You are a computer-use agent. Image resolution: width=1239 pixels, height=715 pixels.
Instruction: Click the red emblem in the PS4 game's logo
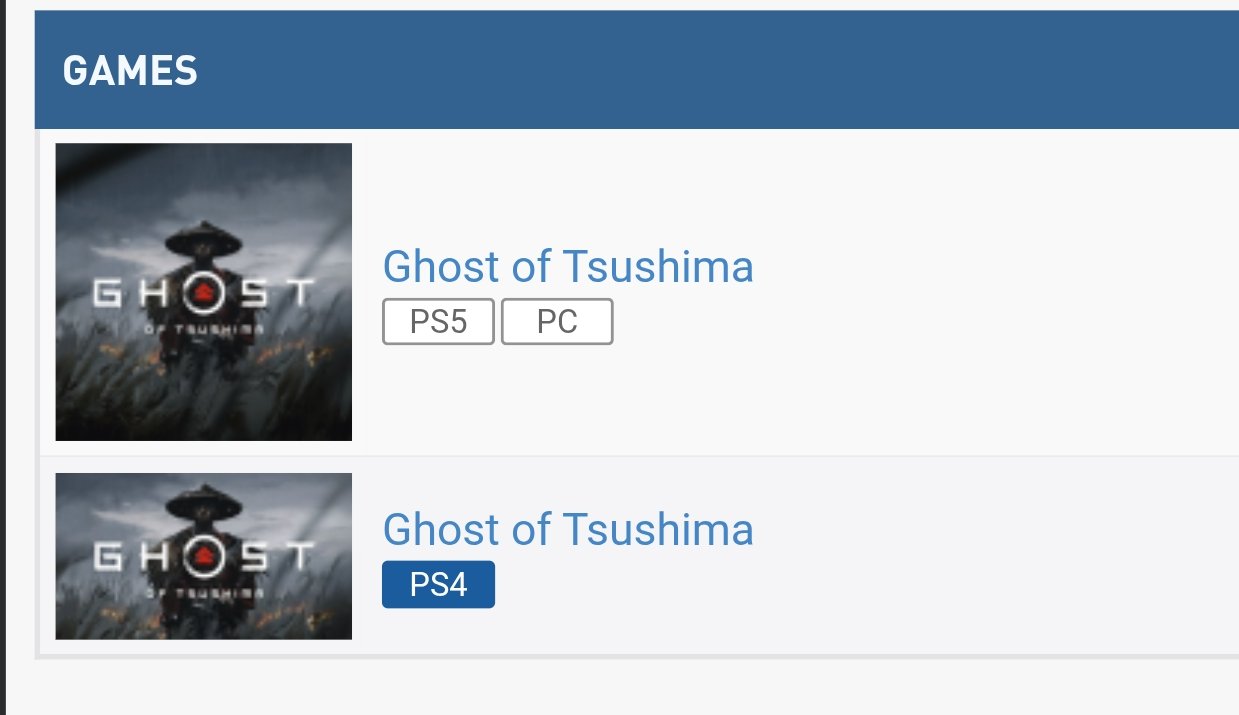(203, 556)
